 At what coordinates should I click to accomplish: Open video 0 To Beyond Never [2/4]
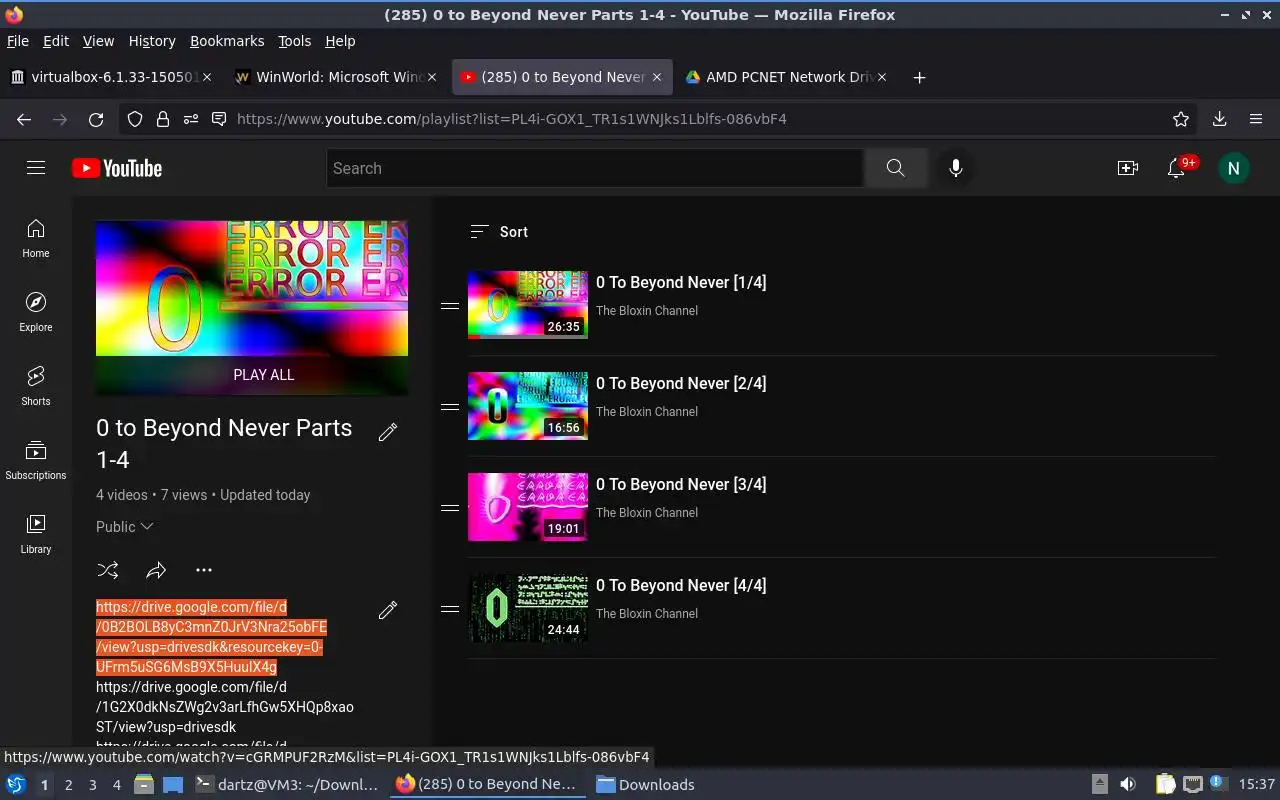tap(681, 384)
